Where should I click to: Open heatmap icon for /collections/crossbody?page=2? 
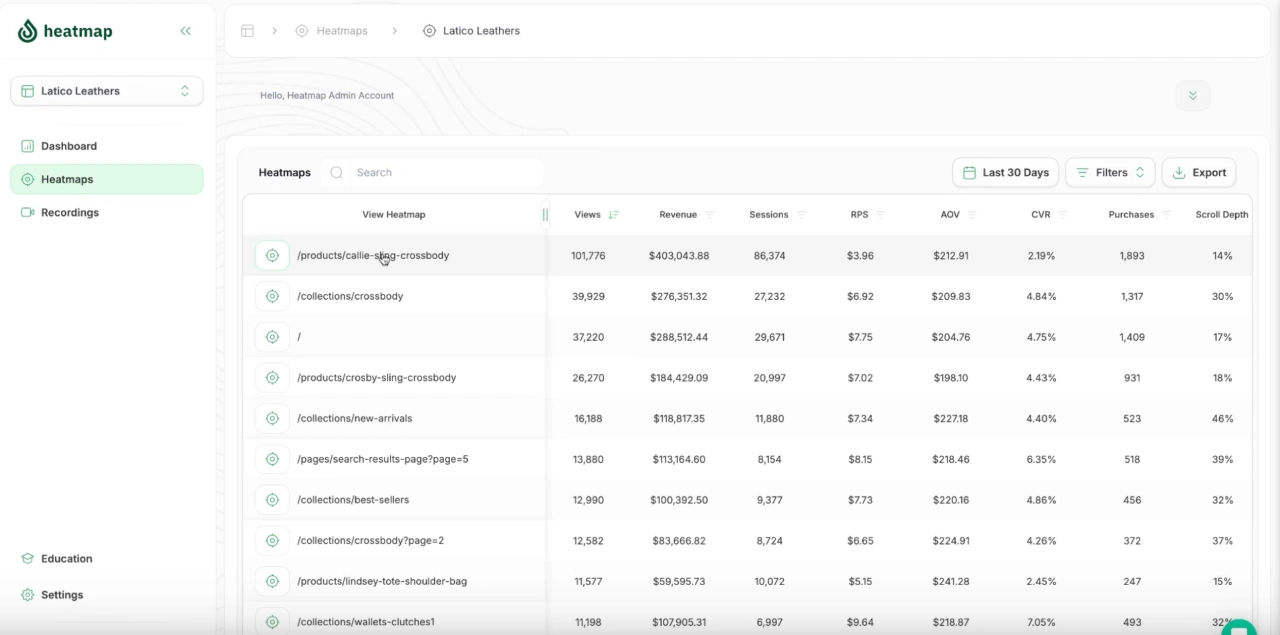click(272, 541)
